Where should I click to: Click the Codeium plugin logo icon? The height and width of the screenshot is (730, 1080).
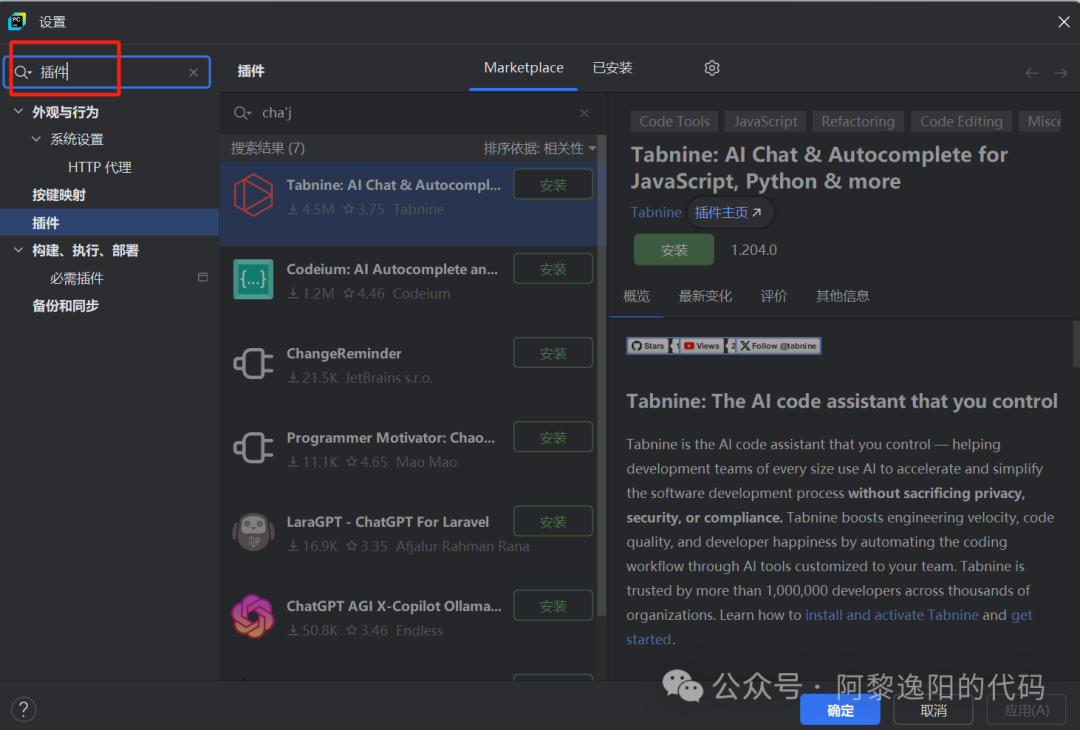click(253, 280)
